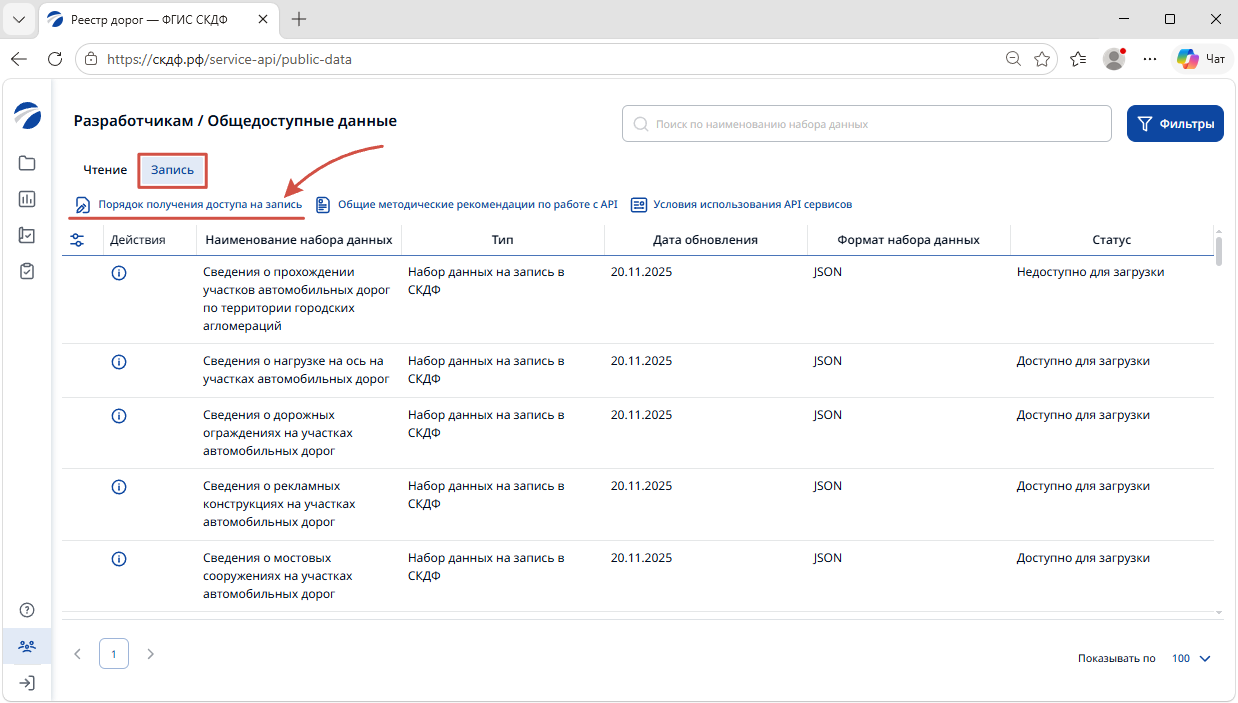Click the dataset name search field
Screen dimensions: 1238x703
pyautogui.click(x=867, y=124)
